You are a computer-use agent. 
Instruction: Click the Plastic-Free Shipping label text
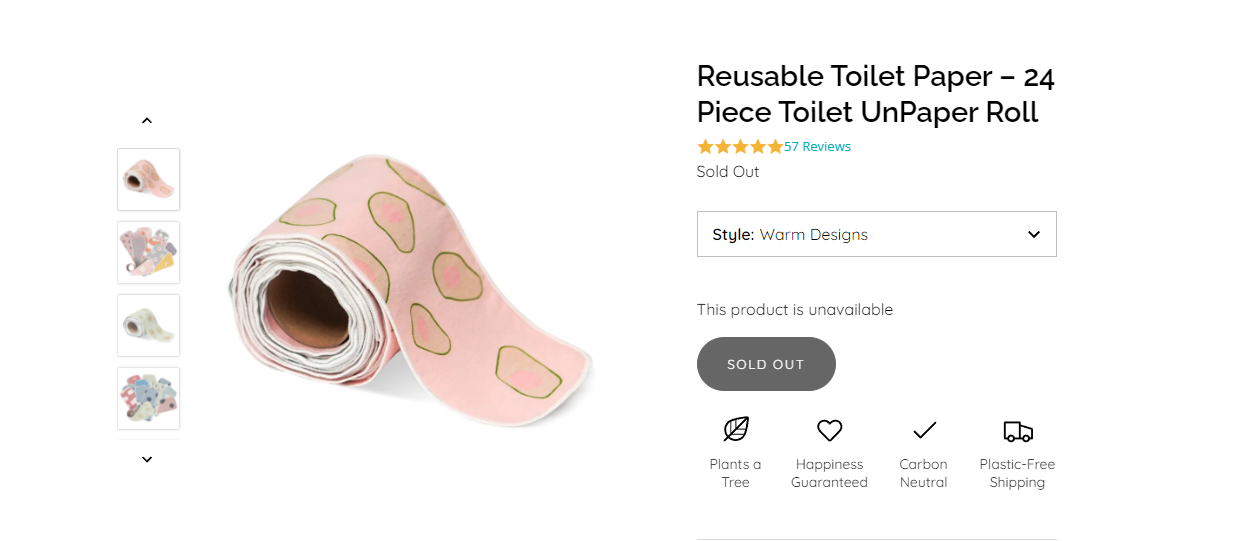1017,473
